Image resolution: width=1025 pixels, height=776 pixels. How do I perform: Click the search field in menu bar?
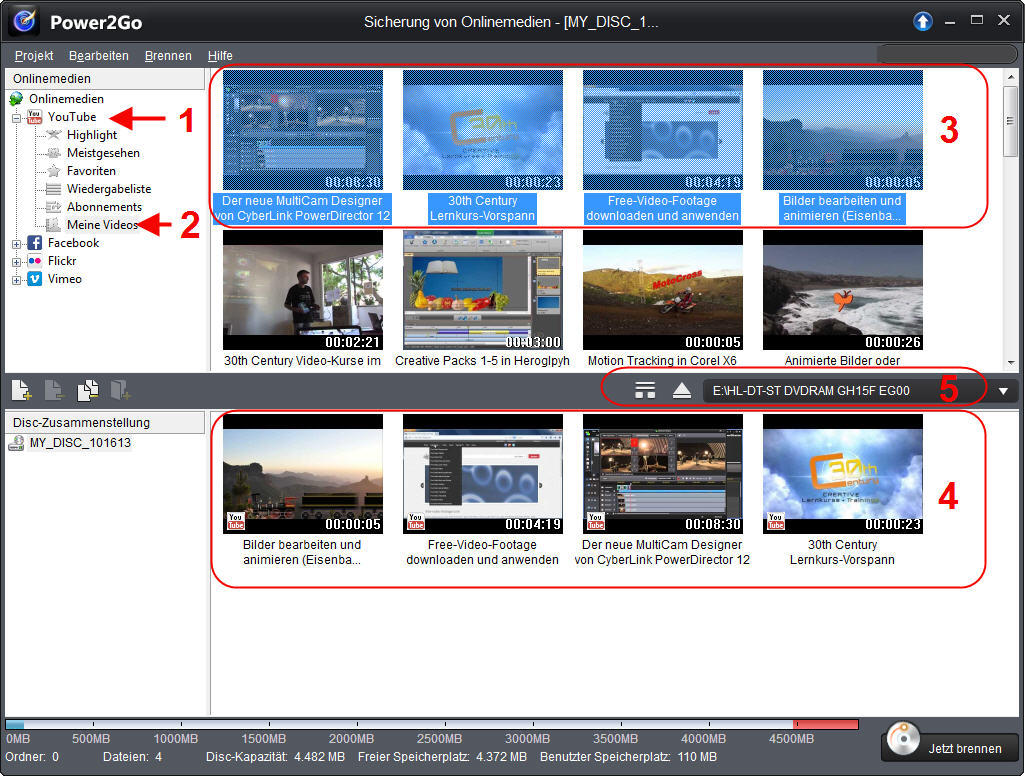(x=947, y=54)
